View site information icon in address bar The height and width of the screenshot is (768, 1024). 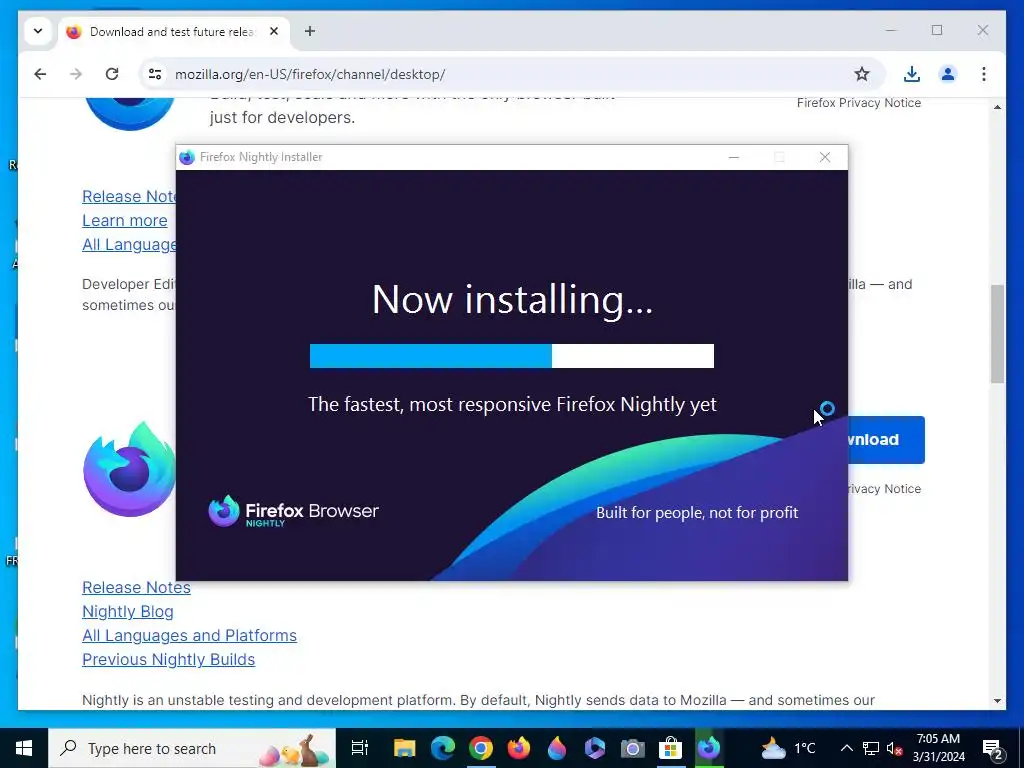[x=155, y=74]
